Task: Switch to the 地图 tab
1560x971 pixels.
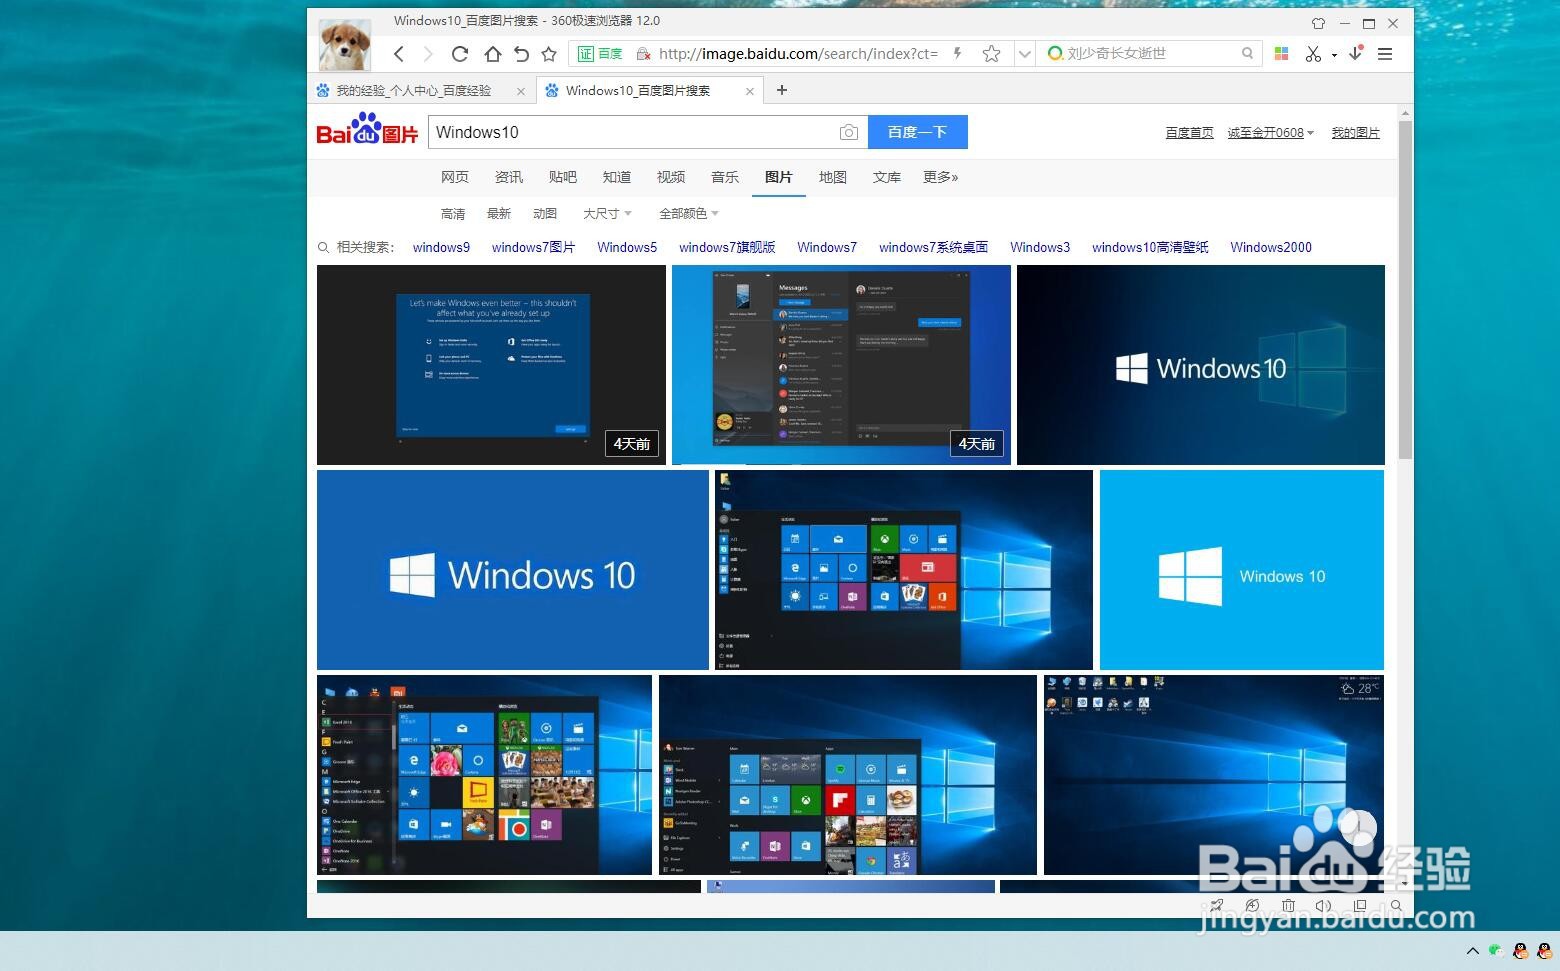Action: pos(833,177)
